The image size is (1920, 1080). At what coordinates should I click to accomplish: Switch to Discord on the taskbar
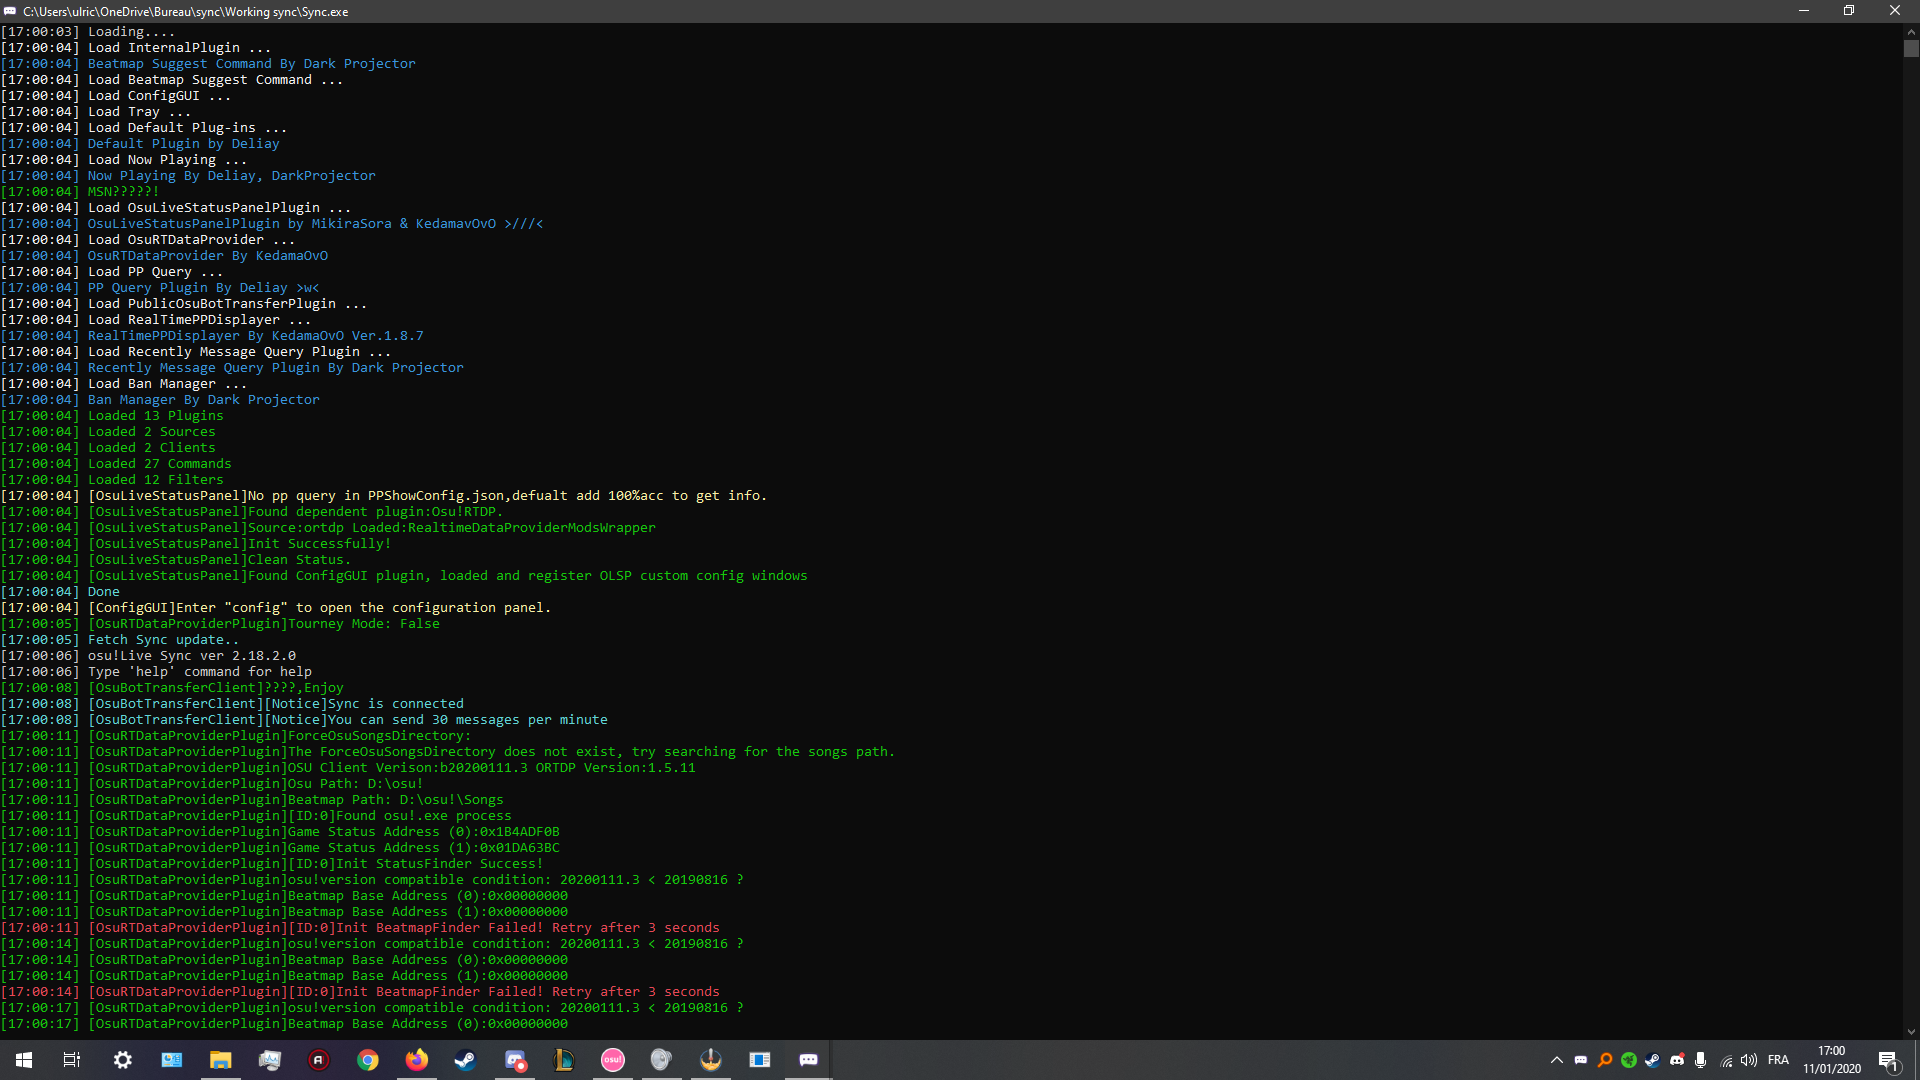(x=515, y=1060)
